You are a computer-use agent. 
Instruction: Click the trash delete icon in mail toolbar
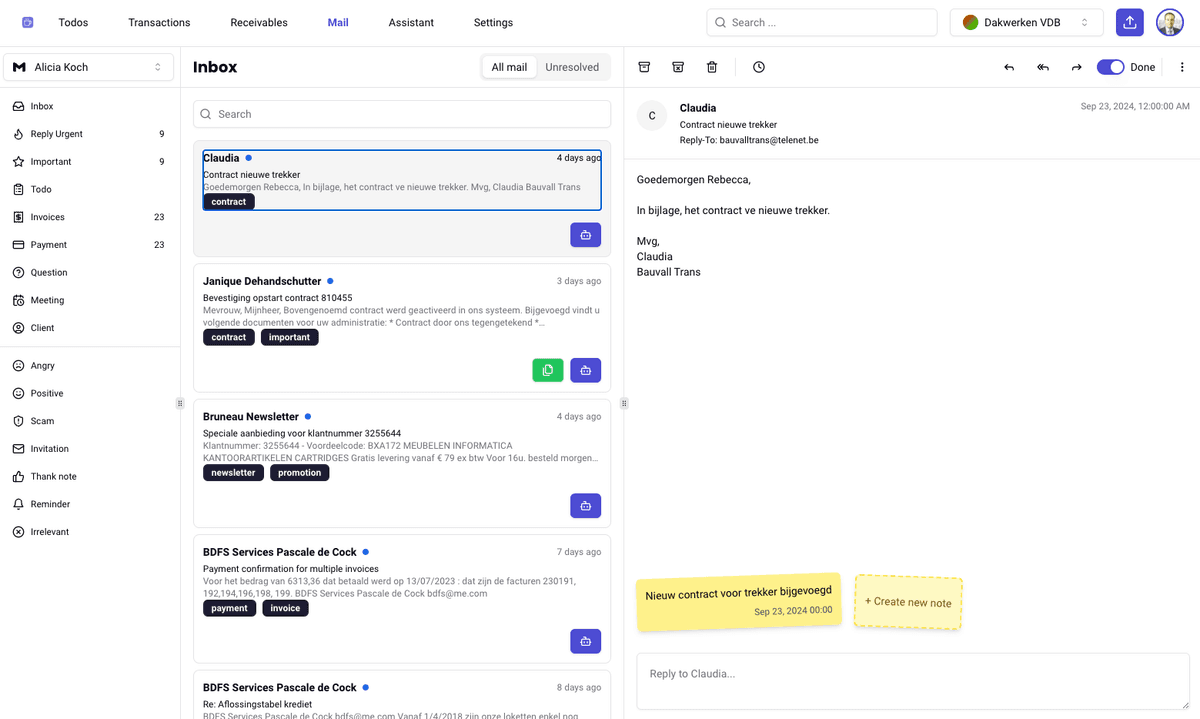(712, 67)
